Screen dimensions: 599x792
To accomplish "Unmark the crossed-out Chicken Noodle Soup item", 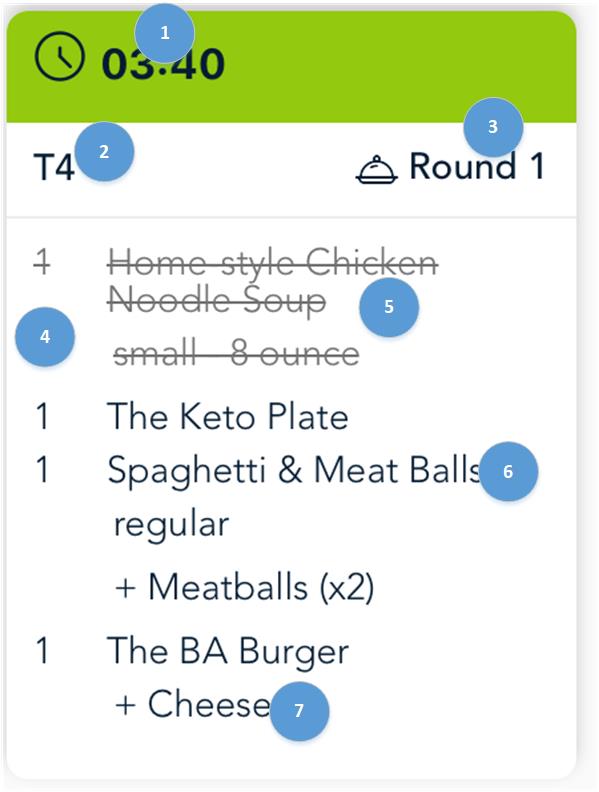I will click(273, 282).
